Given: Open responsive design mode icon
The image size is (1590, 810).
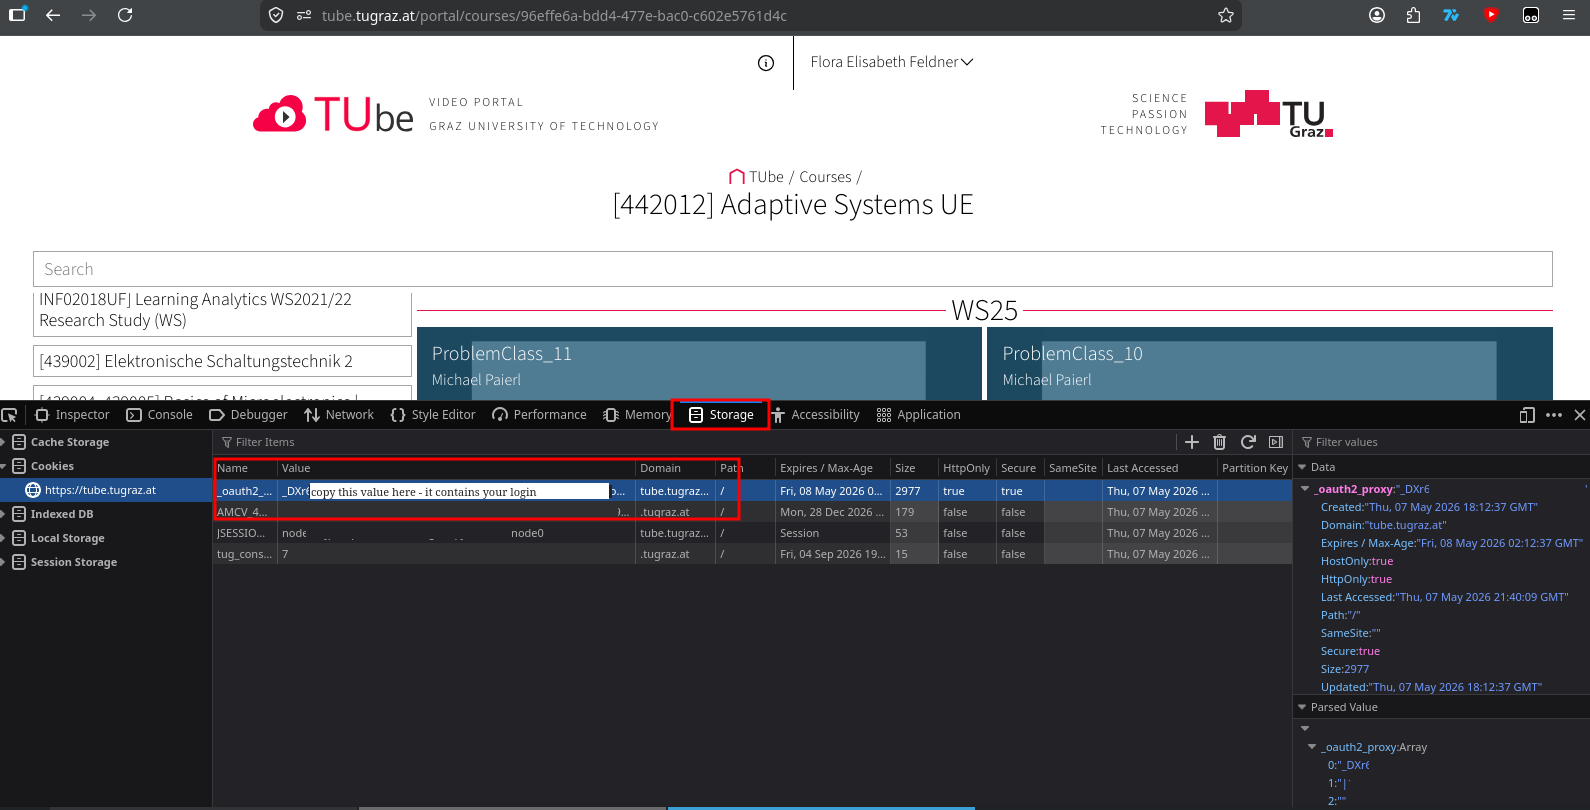Looking at the screenshot, I should pyautogui.click(x=1527, y=415).
